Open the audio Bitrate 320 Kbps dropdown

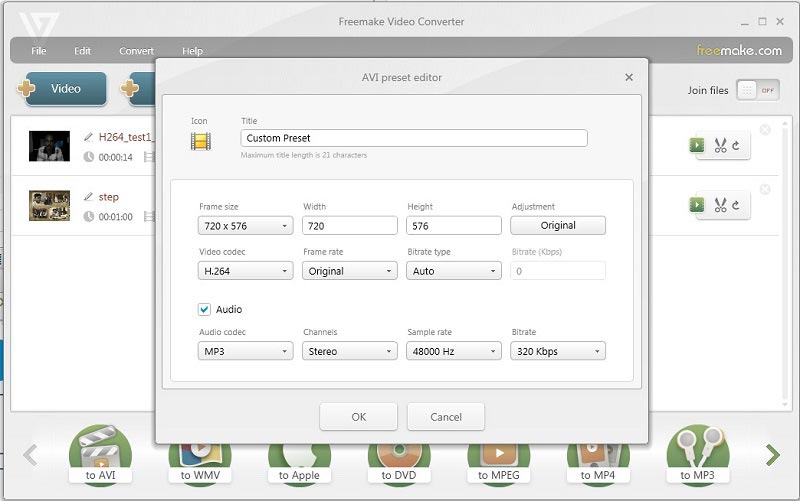point(558,351)
